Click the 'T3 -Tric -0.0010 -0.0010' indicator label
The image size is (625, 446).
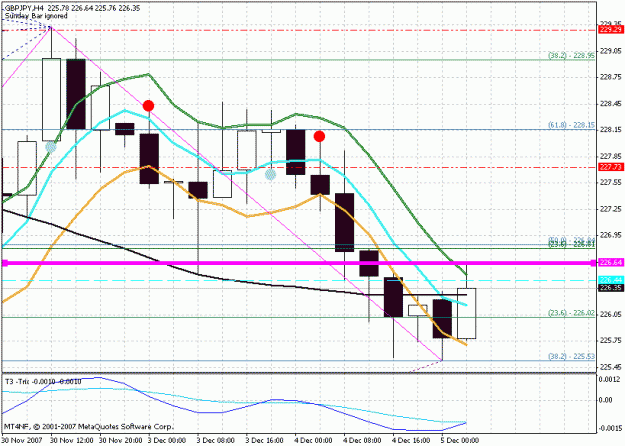coord(43,382)
